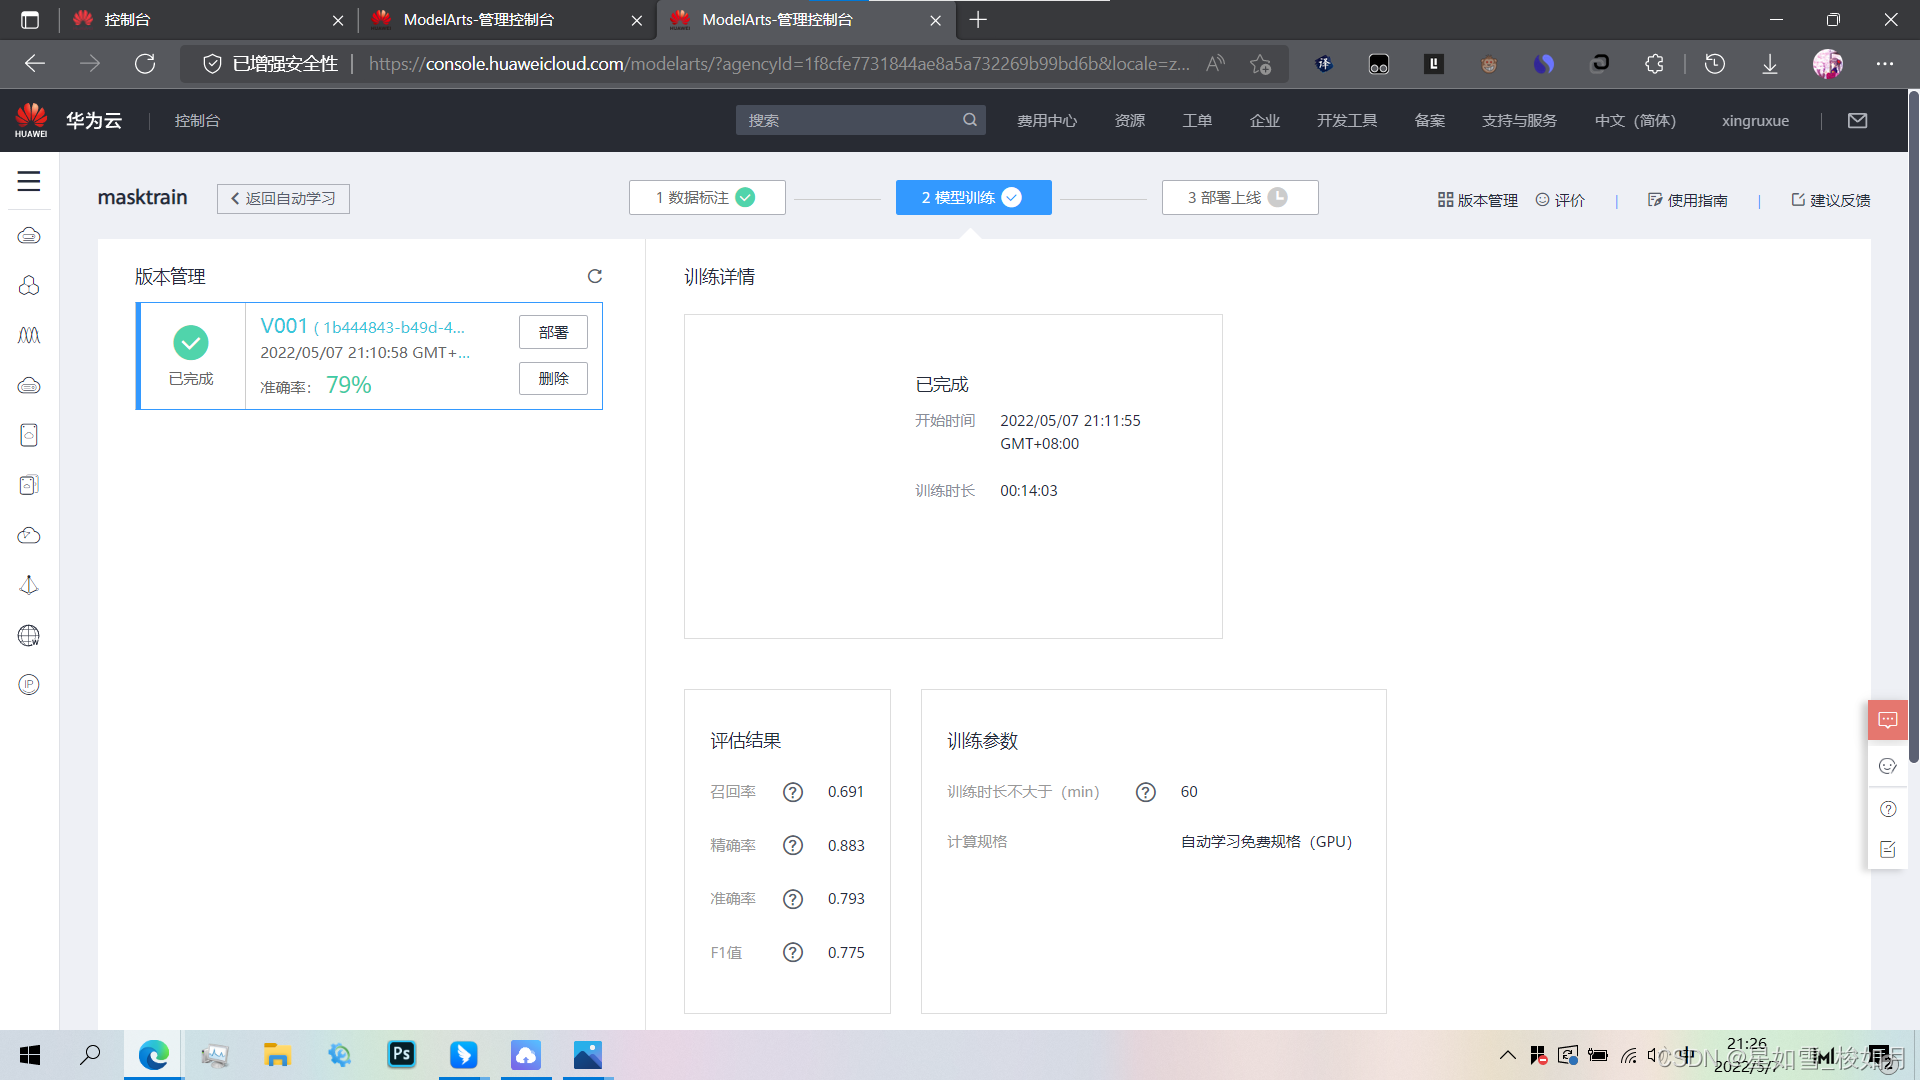Image resolution: width=1920 pixels, height=1080 pixels.
Task: Click the question mark help widget on right
Action: [1888, 809]
